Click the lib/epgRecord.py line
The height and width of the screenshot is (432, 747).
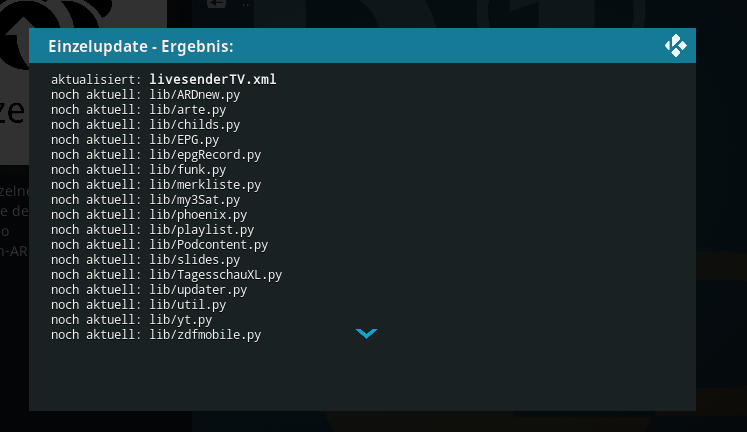[x=156, y=155]
